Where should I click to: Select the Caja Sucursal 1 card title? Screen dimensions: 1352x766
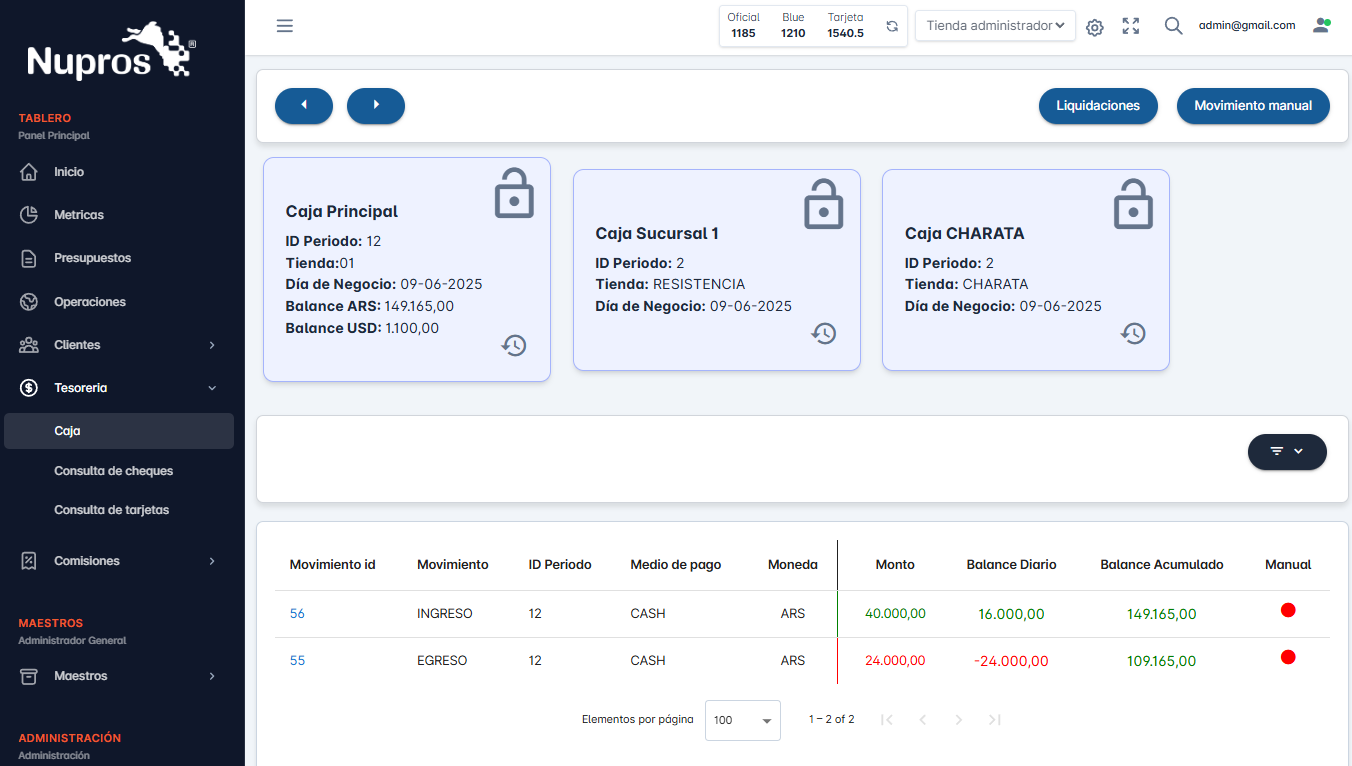click(x=657, y=234)
